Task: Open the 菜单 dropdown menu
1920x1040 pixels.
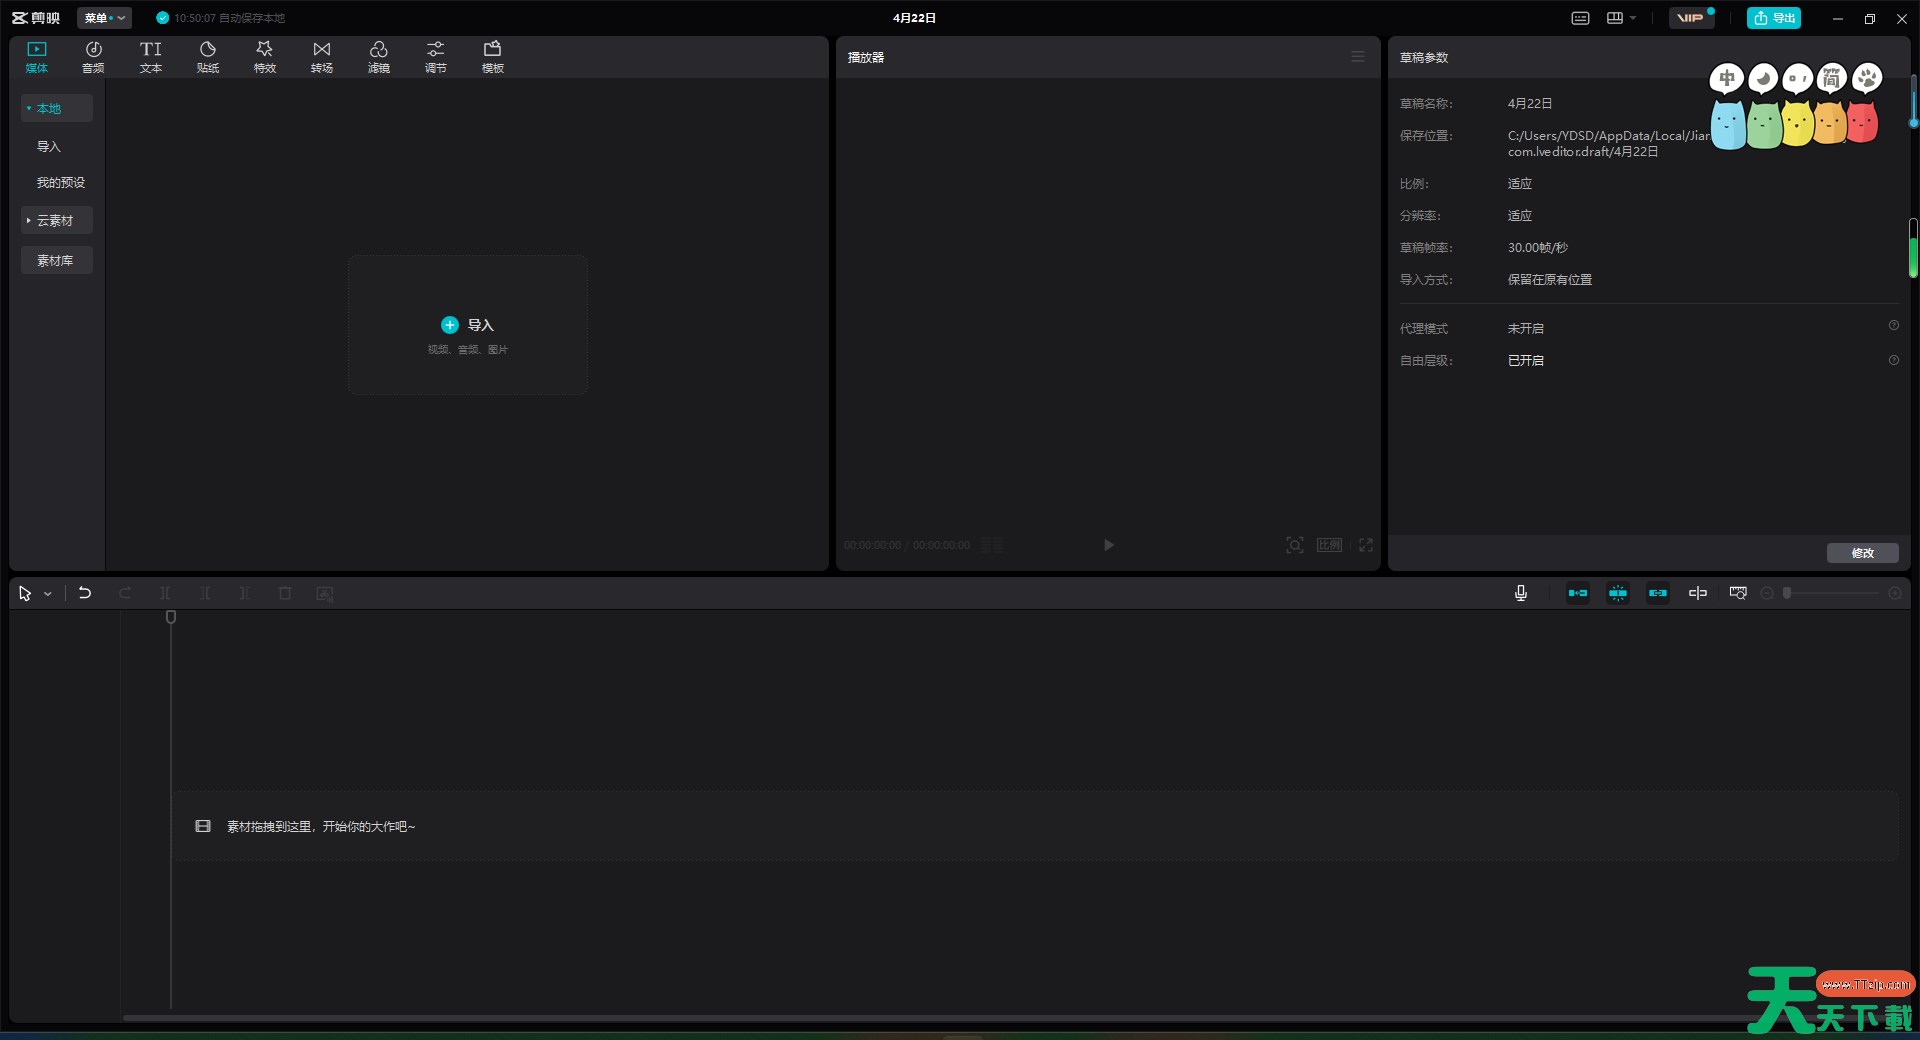Action: tap(104, 18)
